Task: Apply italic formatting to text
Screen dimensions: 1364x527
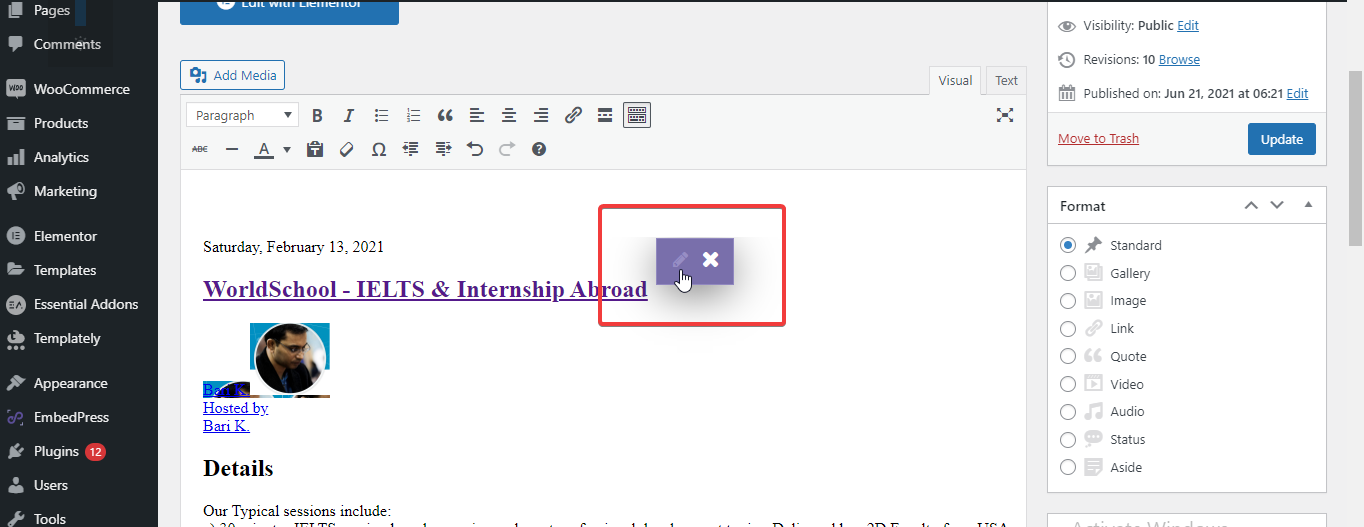Action: (349, 115)
